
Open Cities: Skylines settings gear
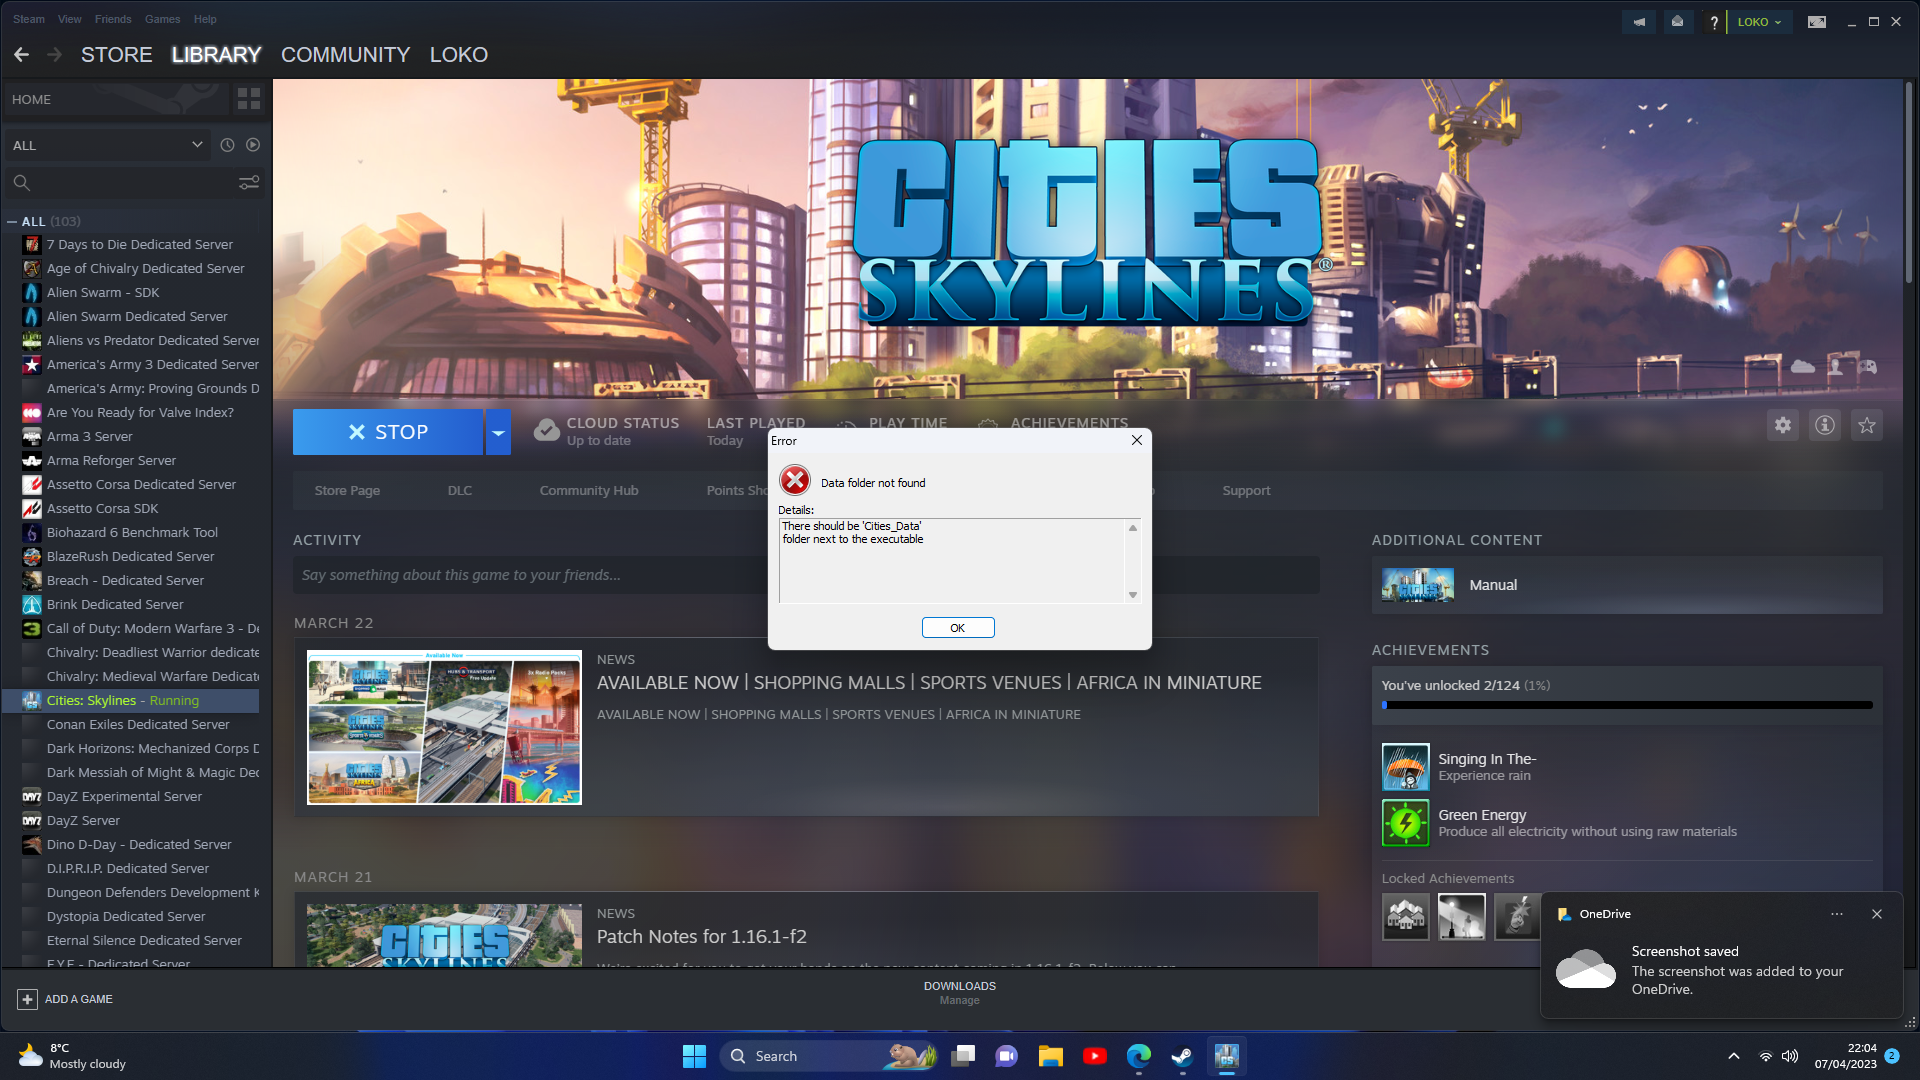(x=1783, y=425)
